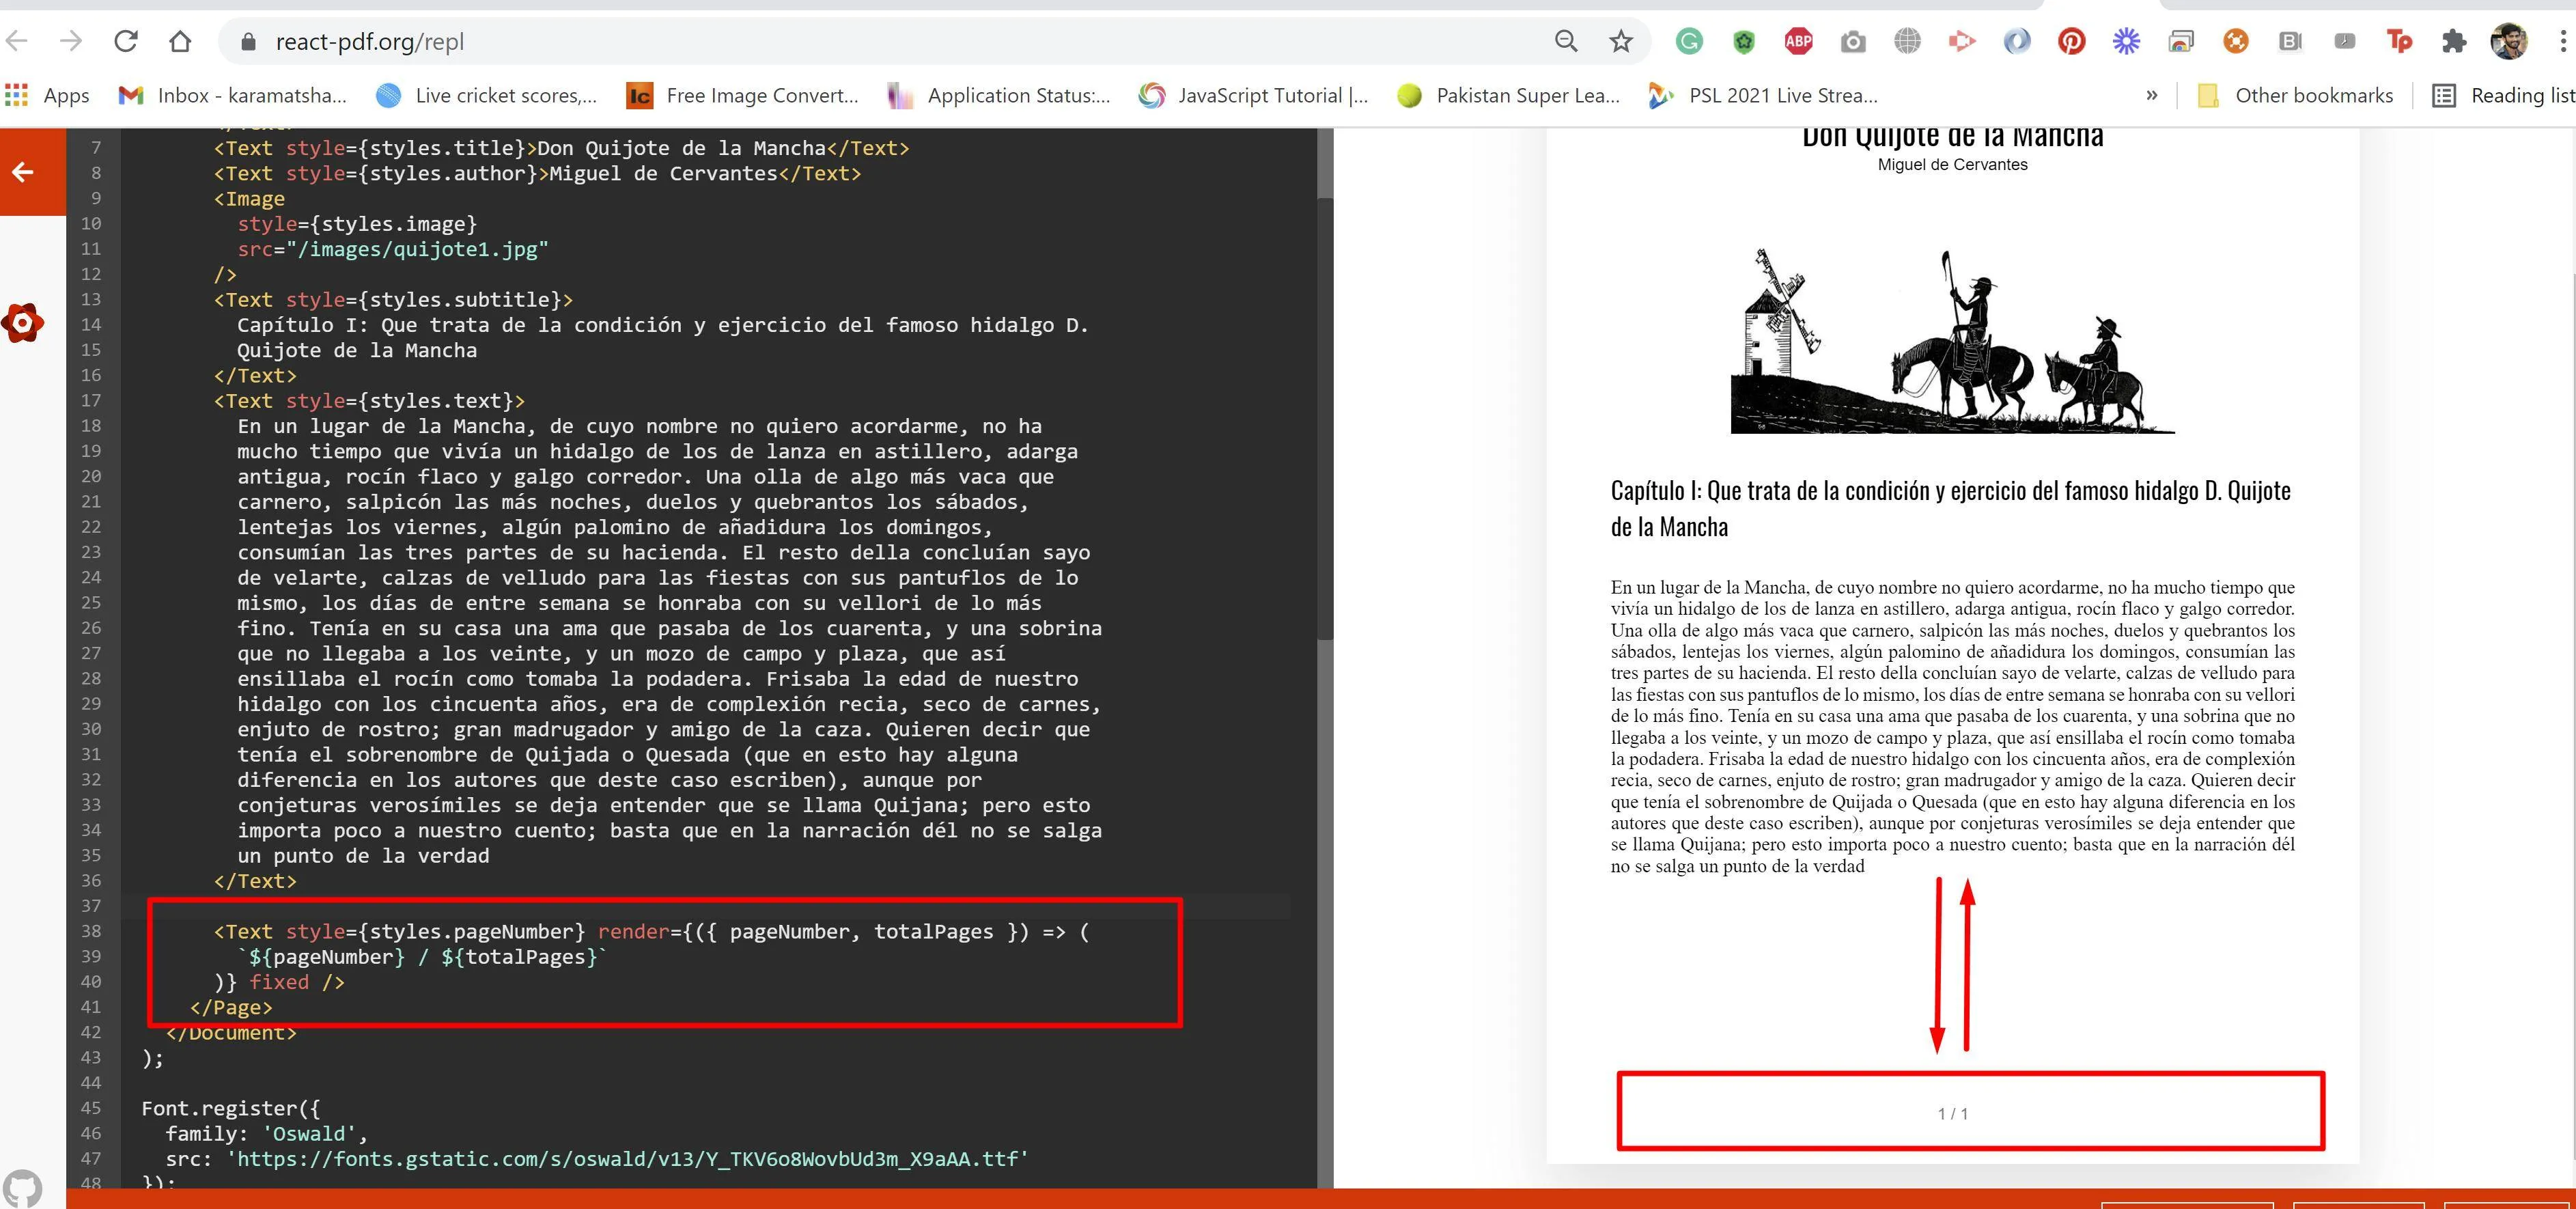Bookmark this page with the star icon
The height and width of the screenshot is (1209, 2576).
(1621, 42)
